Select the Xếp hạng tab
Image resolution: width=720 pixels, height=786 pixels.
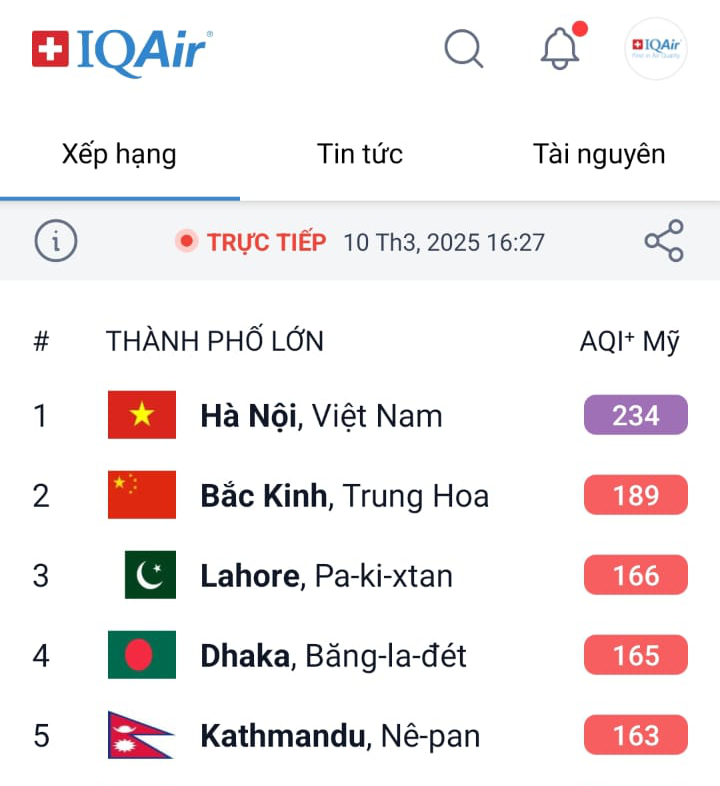(119, 154)
